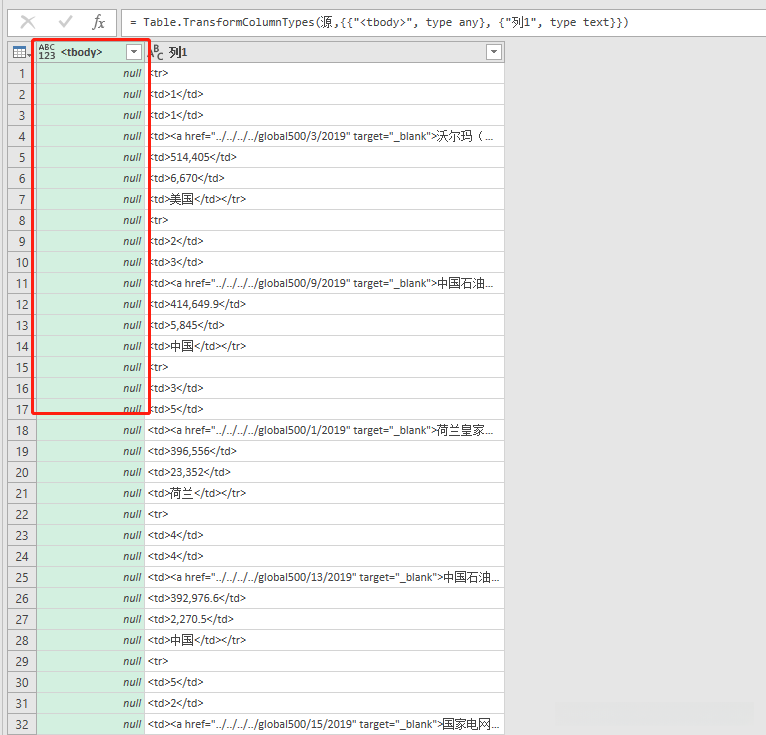Click the cell <td>中国</td></tr> in row 28
This screenshot has width=766, height=735.
click(x=324, y=640)
